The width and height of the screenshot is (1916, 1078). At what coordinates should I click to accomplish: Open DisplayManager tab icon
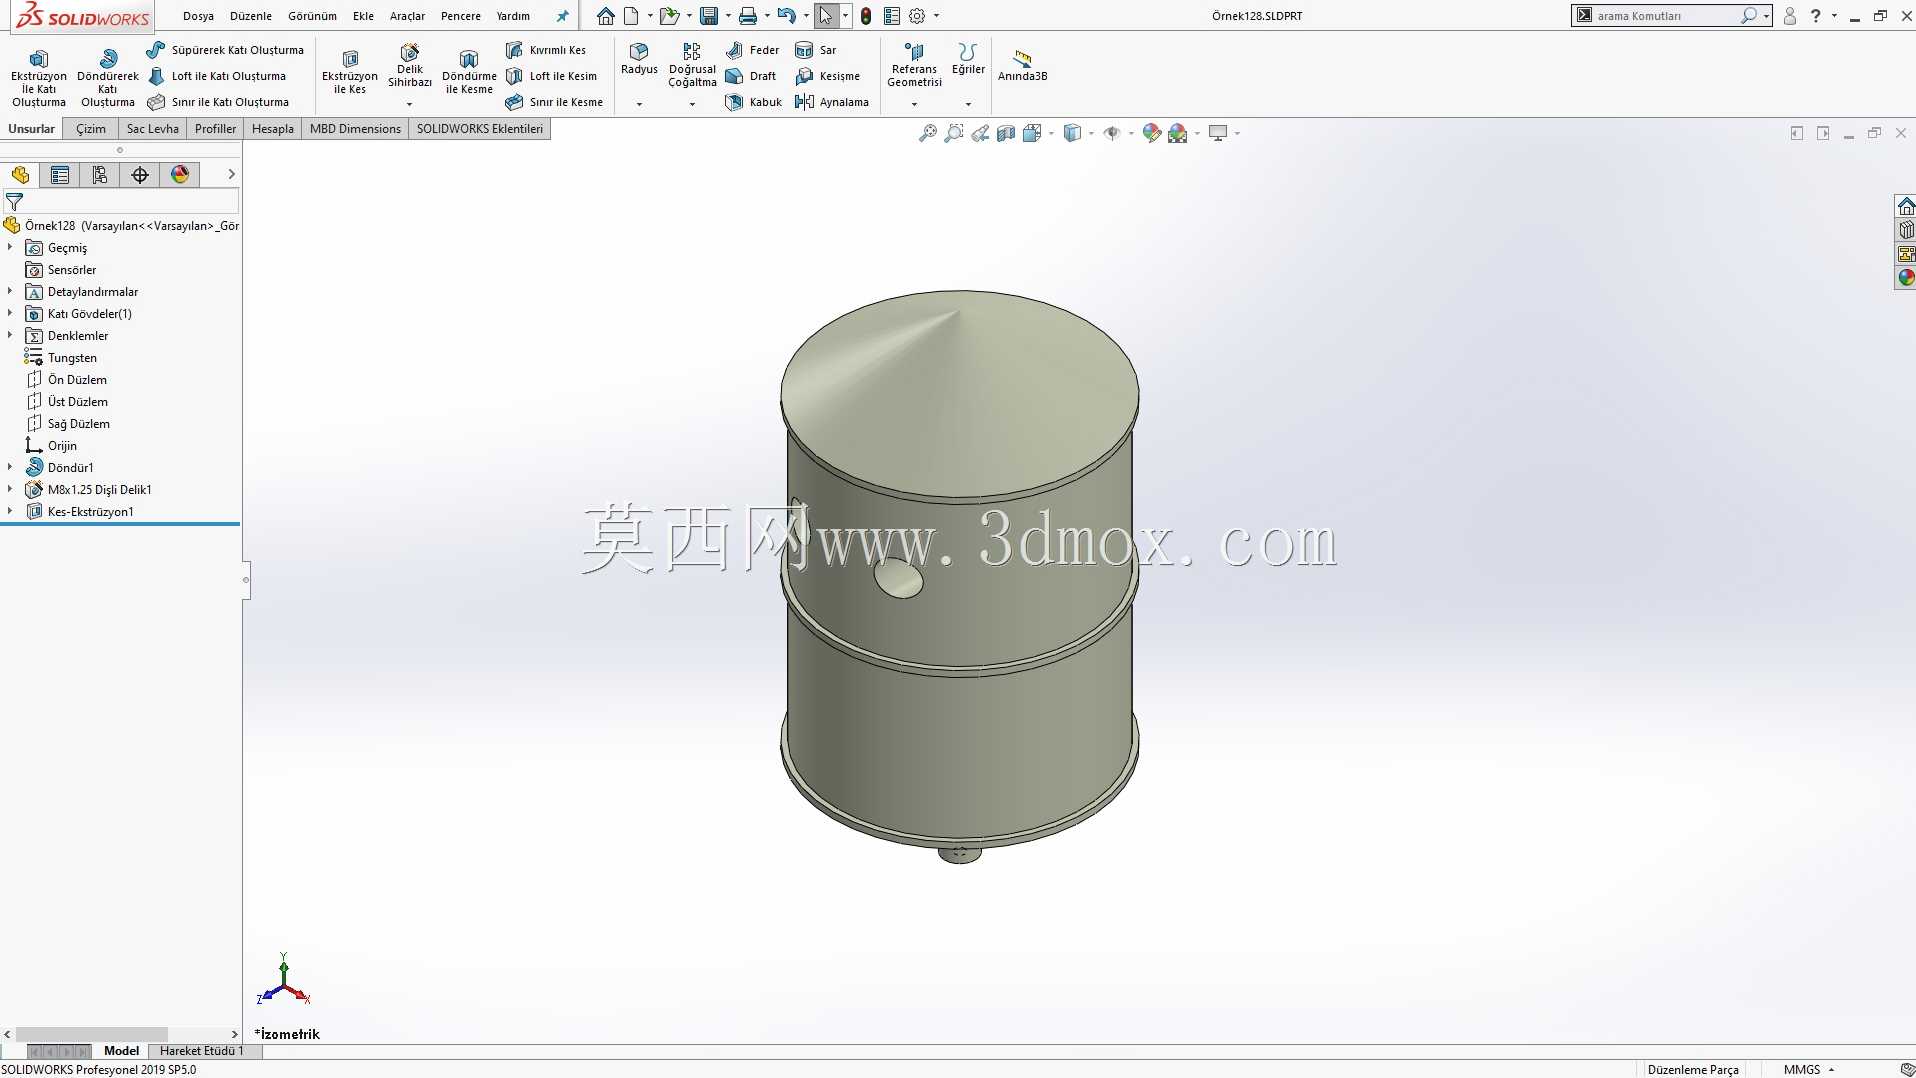click(x=180, y=175)
